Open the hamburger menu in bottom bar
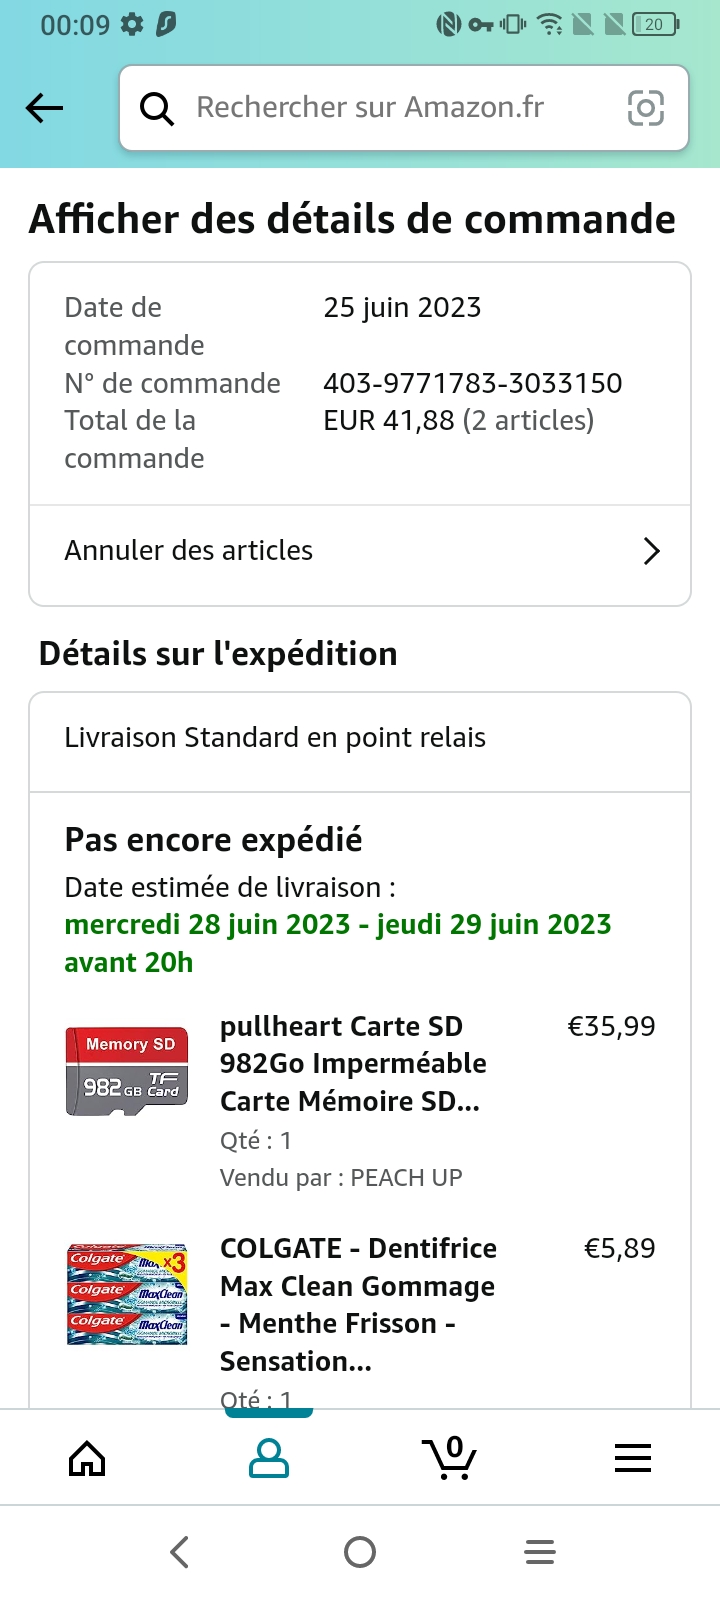This screenshot has height=1600, width=720. (632, 1458)
